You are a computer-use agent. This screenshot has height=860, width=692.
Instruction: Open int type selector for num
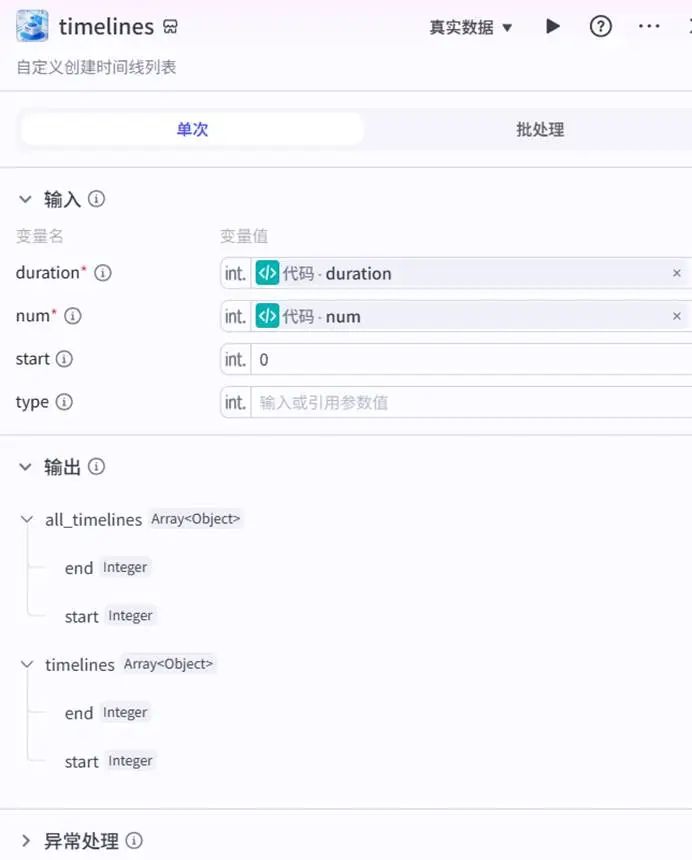(235, 316)
